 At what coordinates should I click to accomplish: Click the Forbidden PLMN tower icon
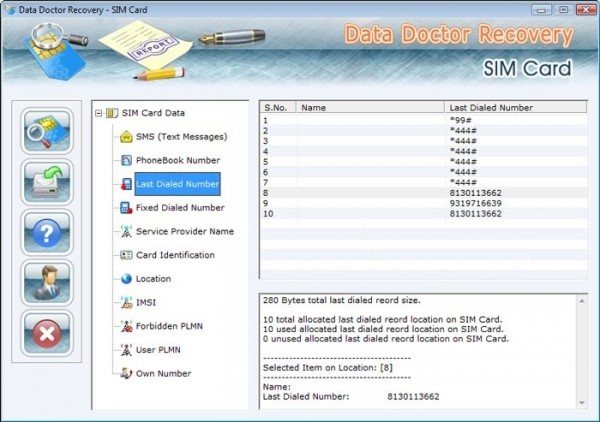click(x=126, y=326)
